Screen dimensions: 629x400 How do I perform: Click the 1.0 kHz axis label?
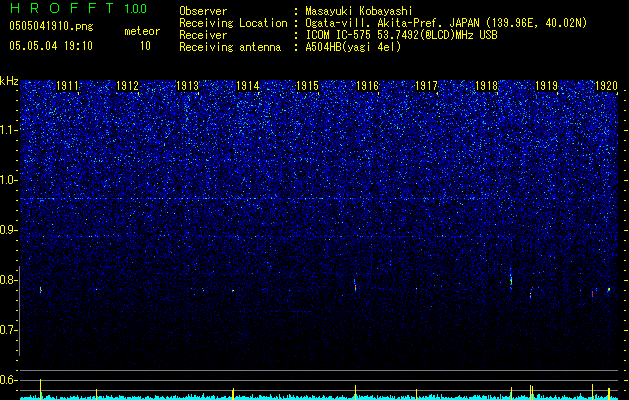tap(8, 180)
